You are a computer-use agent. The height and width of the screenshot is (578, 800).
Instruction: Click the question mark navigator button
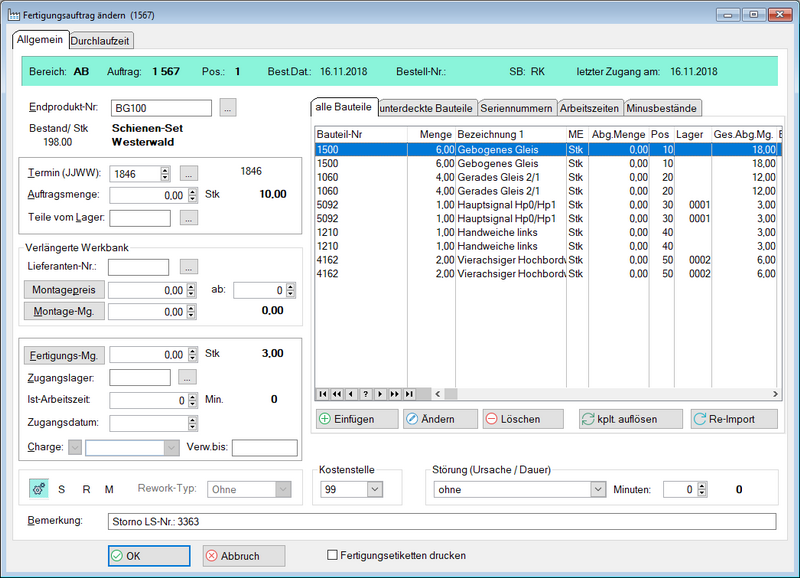pyautogui.click(x=365, y=394)
